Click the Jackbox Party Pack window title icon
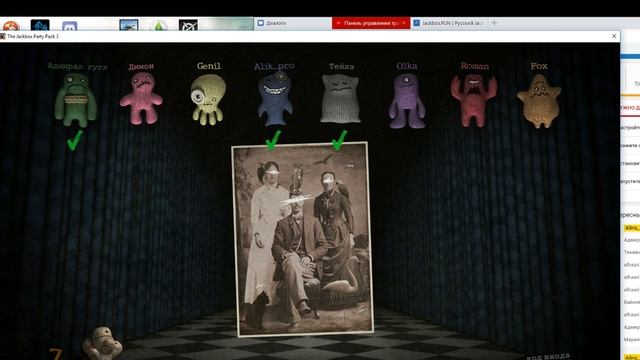This screenshot has width=640, height=360. click(x=2, y=36)
